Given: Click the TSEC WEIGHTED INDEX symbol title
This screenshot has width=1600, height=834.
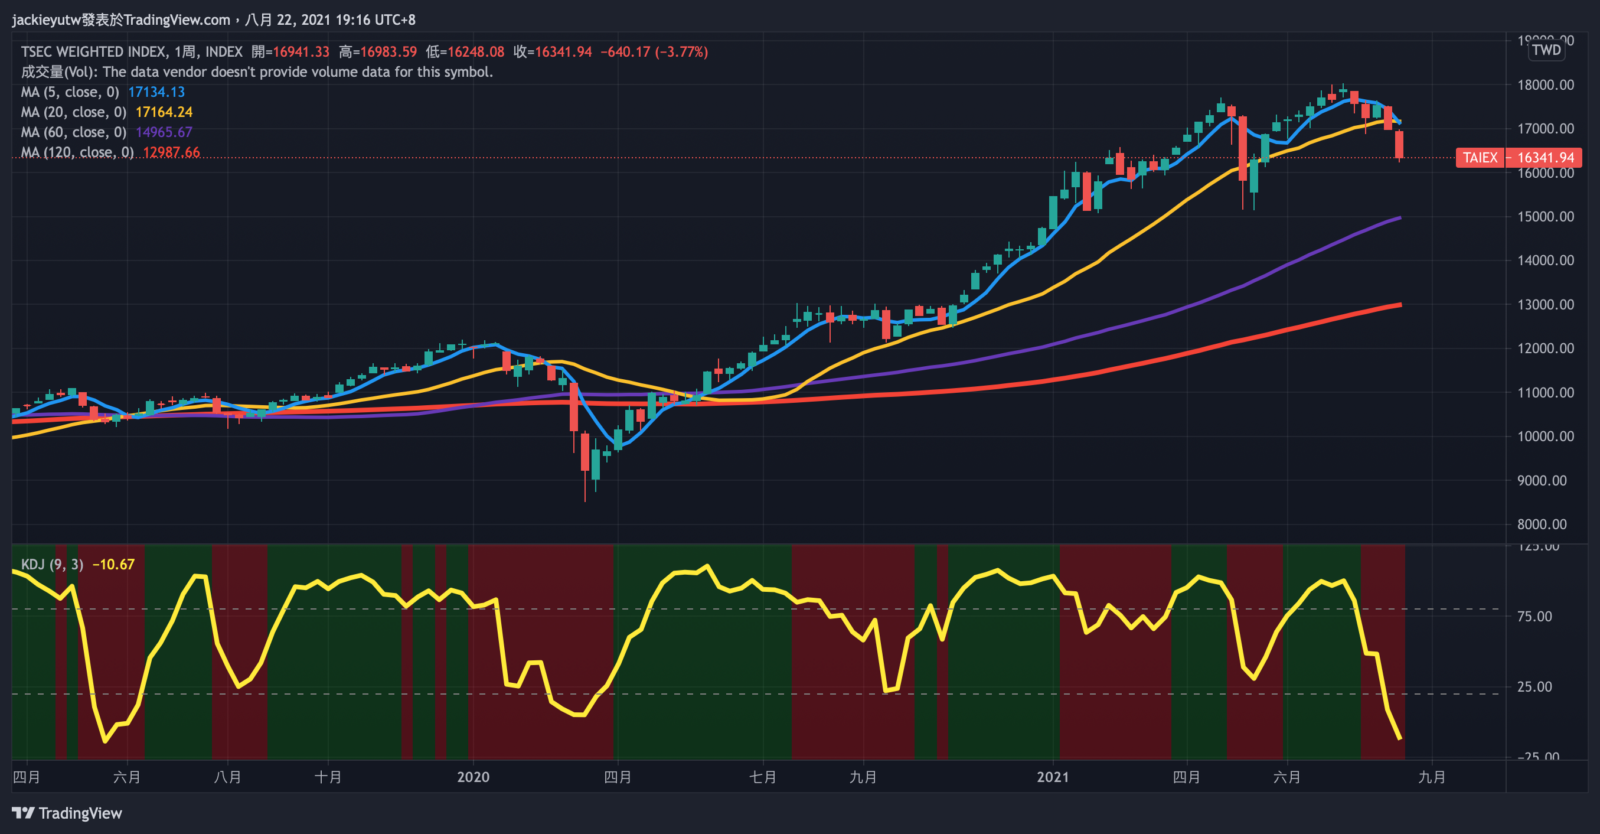Looking at the screenshot, I should coord(131,52).
